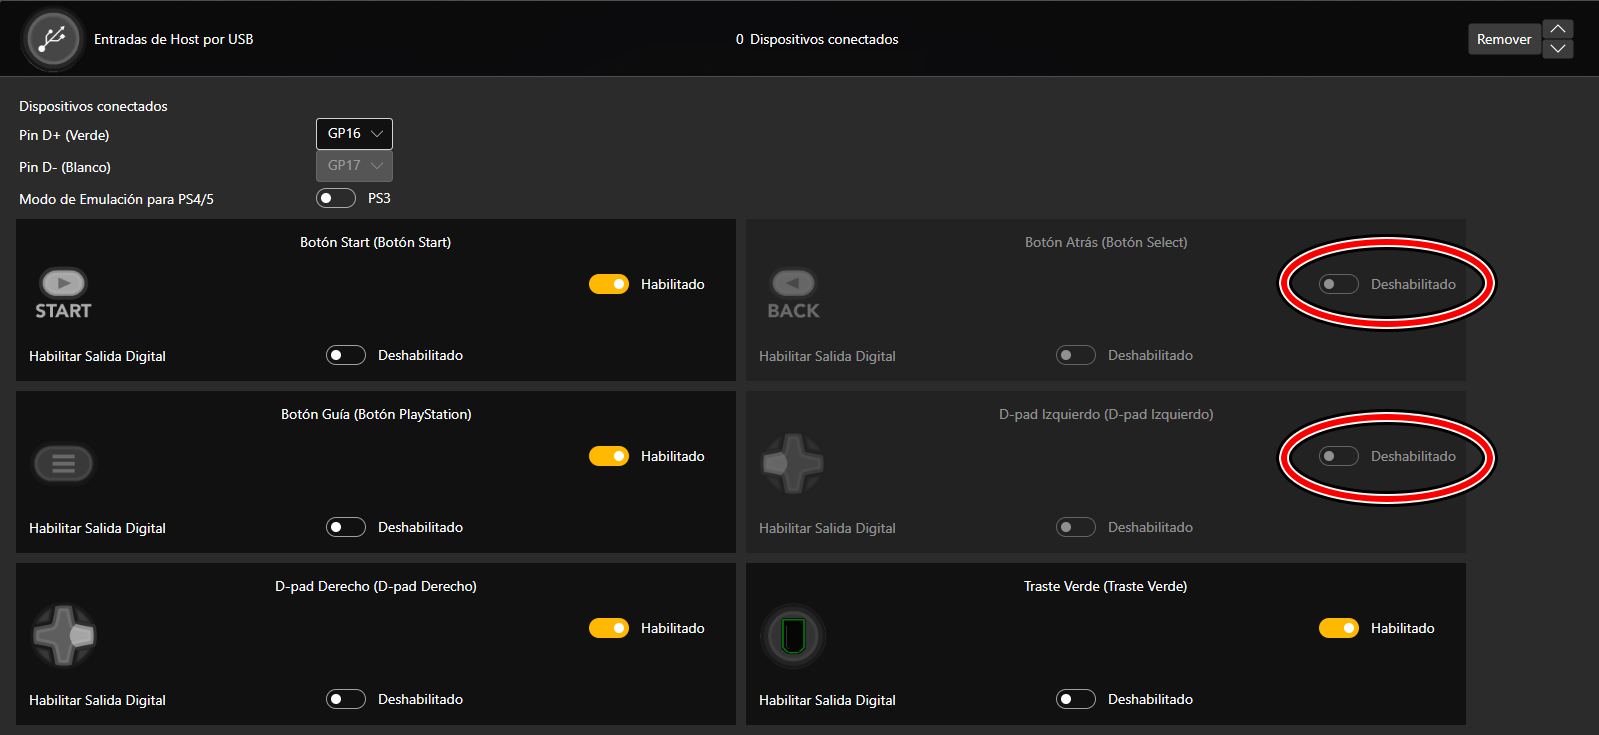Enable digital output for D-pad Derecho

pos(346,699)
